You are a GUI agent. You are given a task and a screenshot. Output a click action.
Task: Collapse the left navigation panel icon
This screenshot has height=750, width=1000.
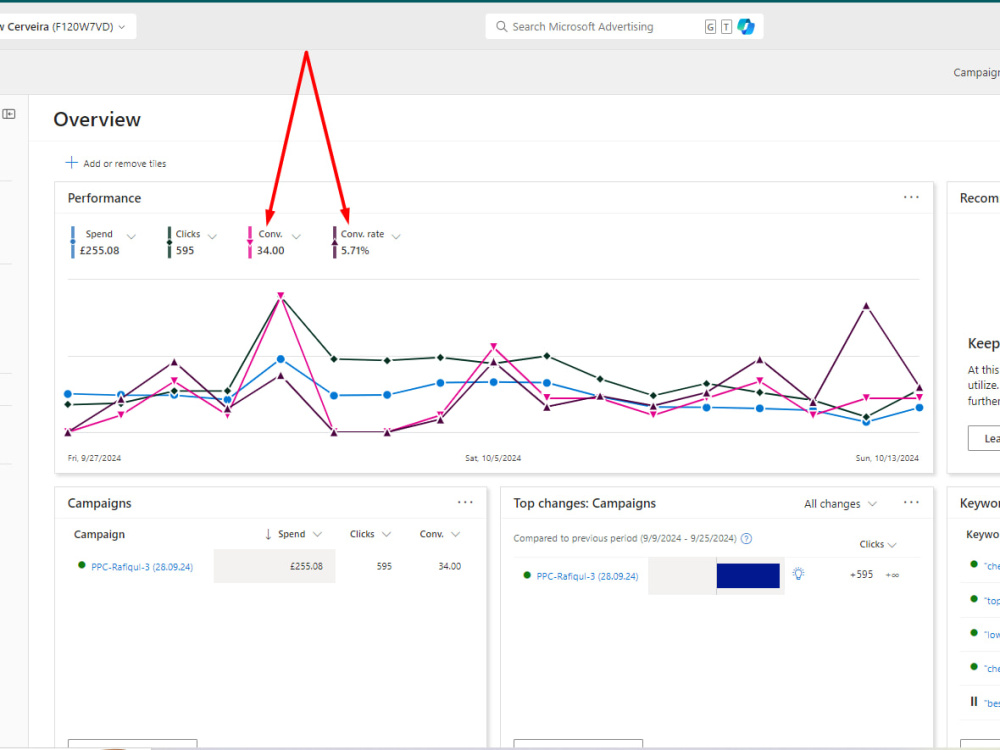[x=9, y=114]
